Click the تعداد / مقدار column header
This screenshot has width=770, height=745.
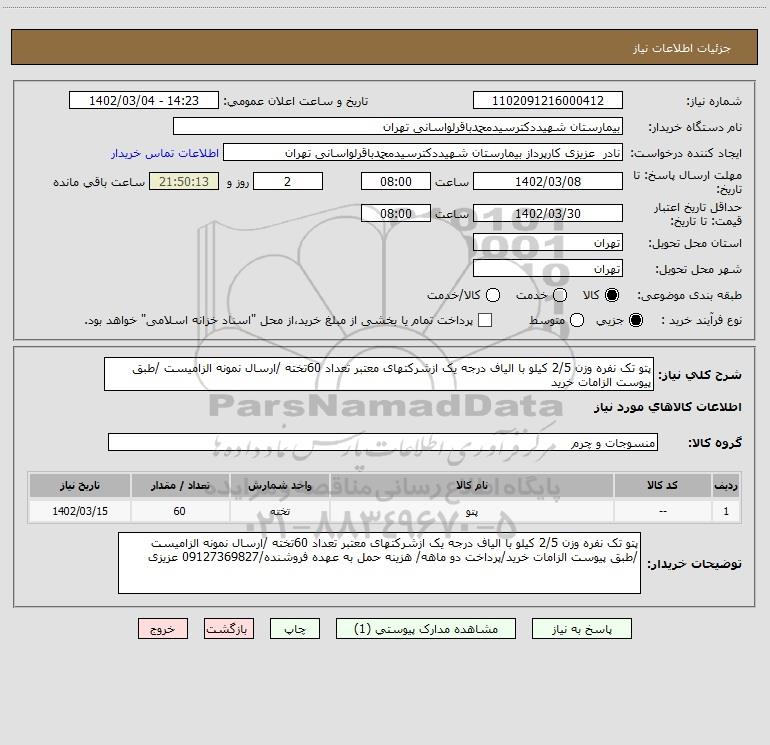[x=180, y=486]
